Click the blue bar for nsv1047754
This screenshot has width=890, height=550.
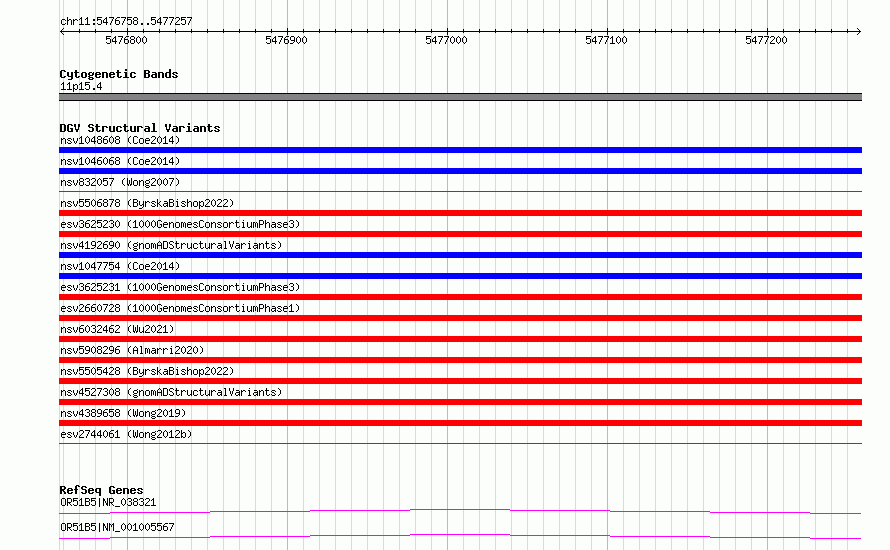tap(460, 276)
